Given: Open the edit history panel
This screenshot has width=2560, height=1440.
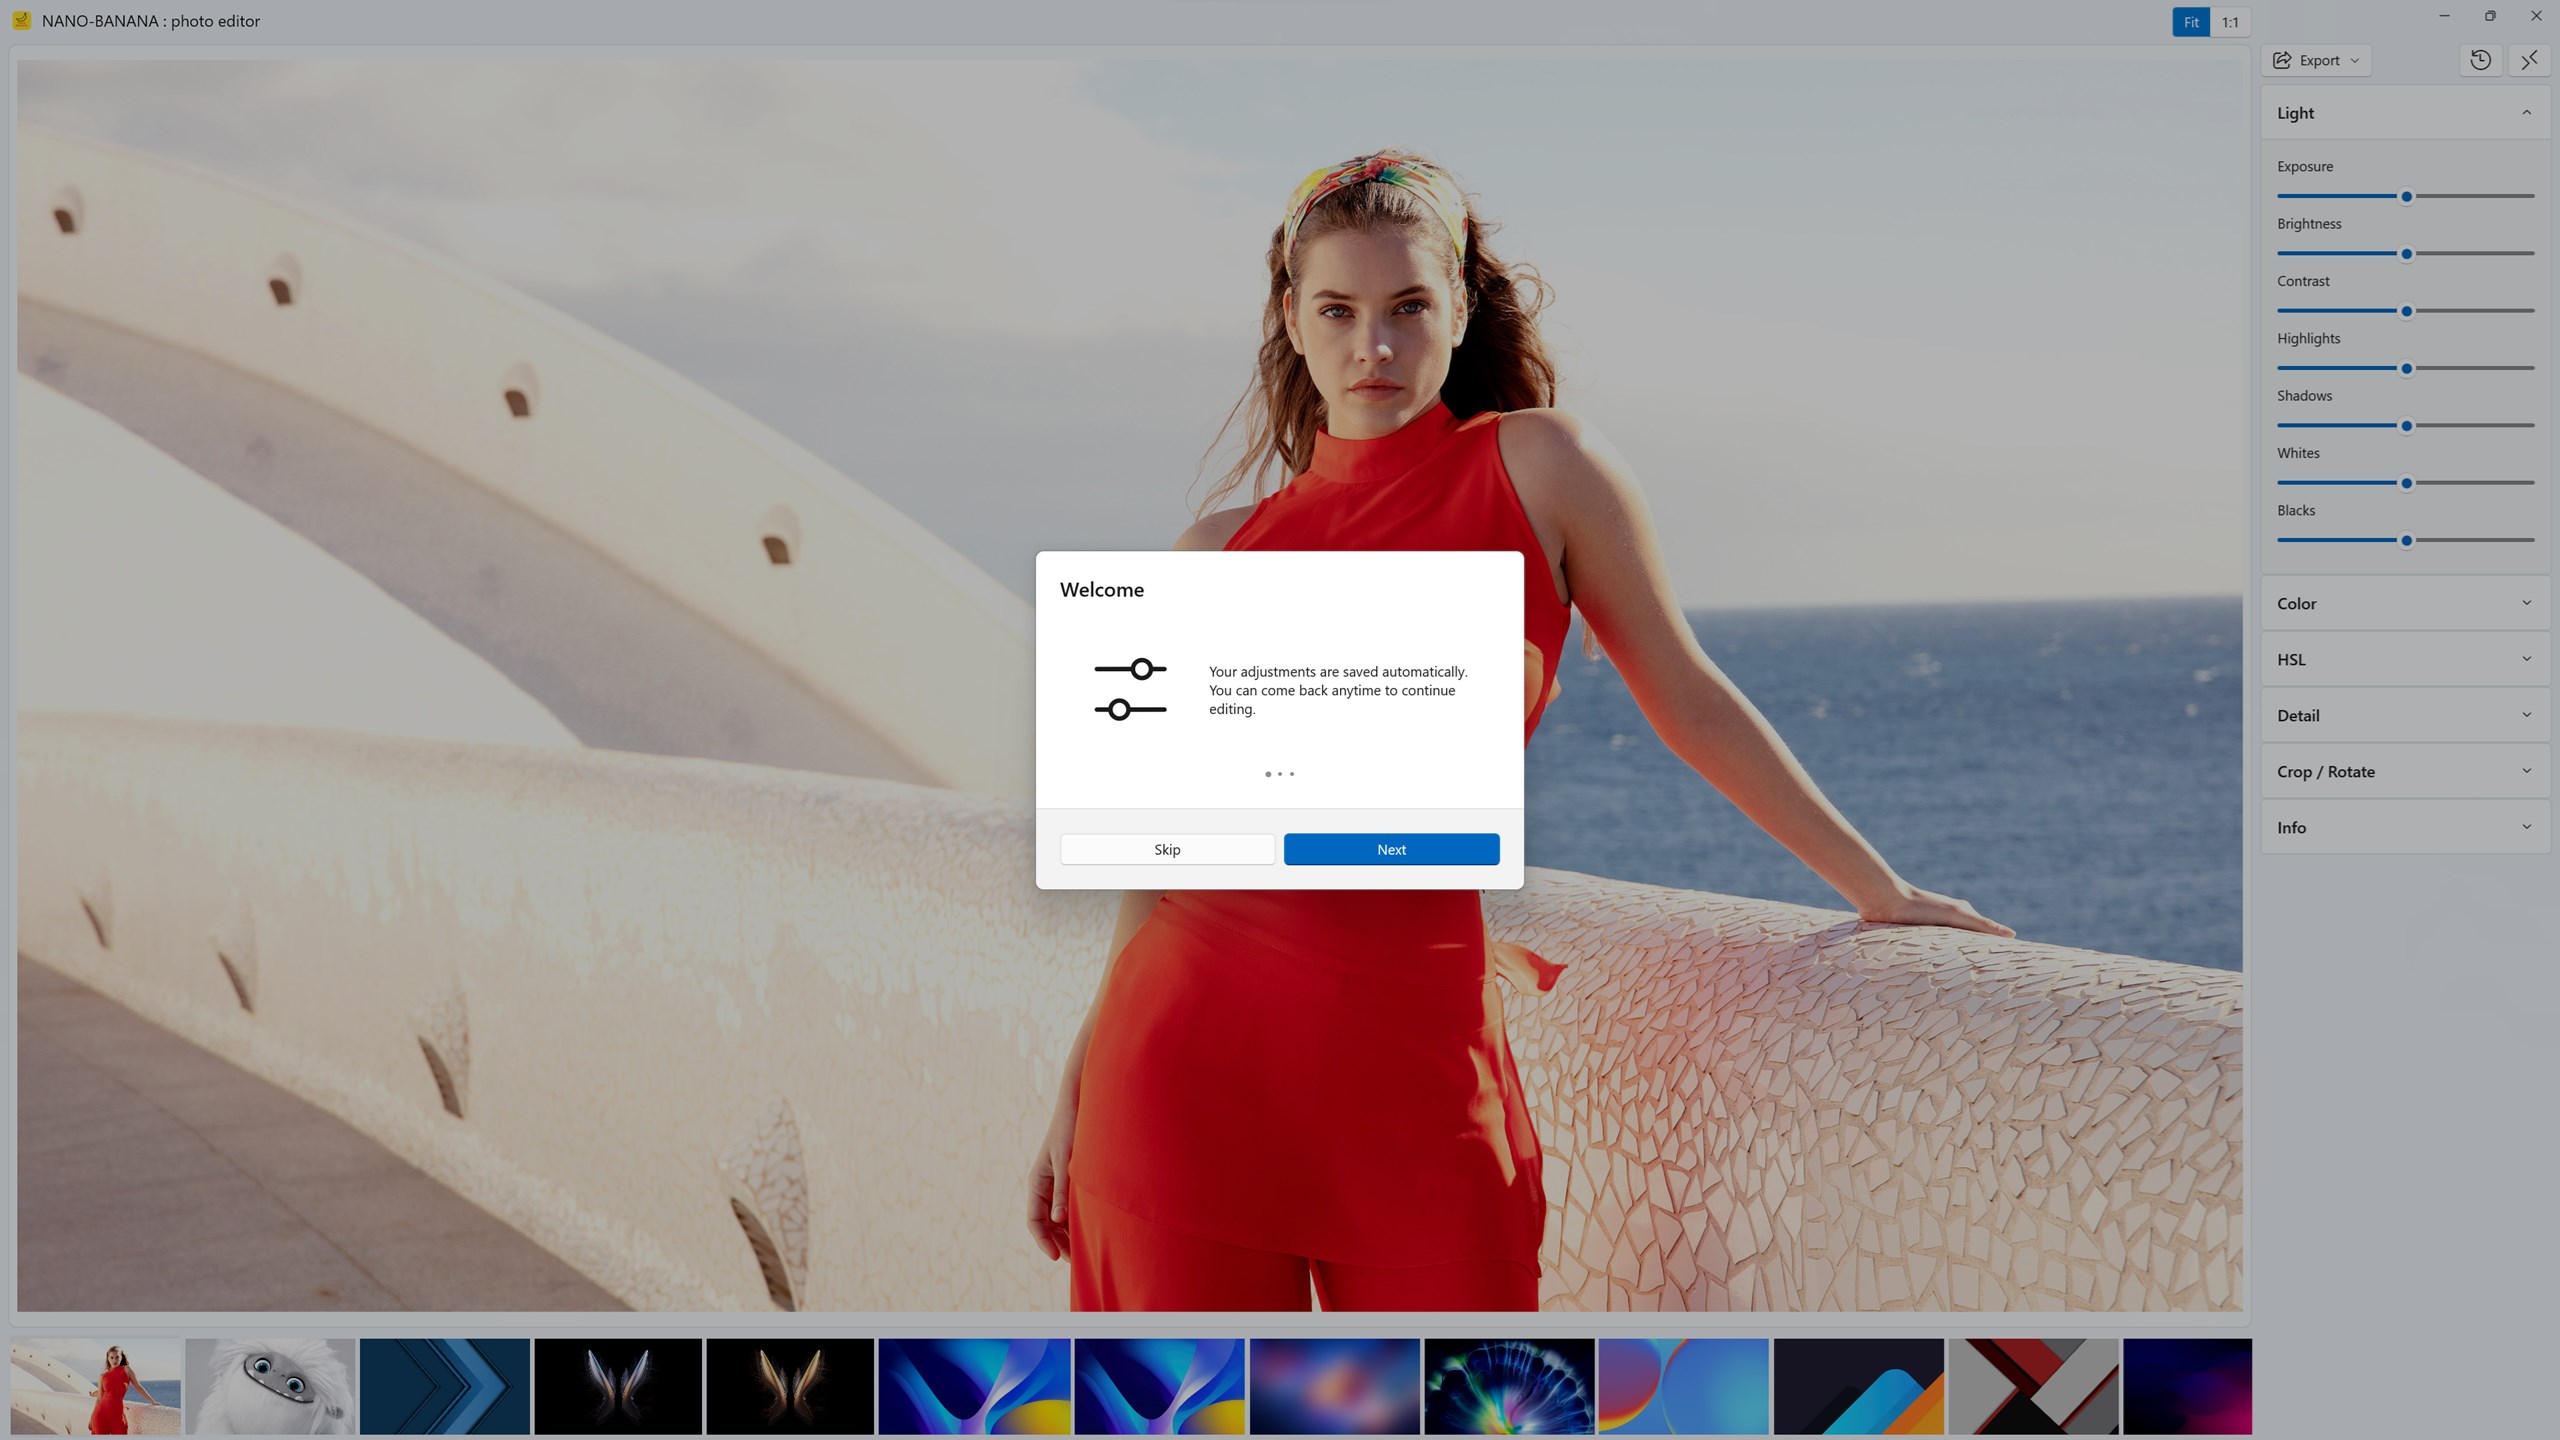Looking at the screenshot, I should (2481, 60).
